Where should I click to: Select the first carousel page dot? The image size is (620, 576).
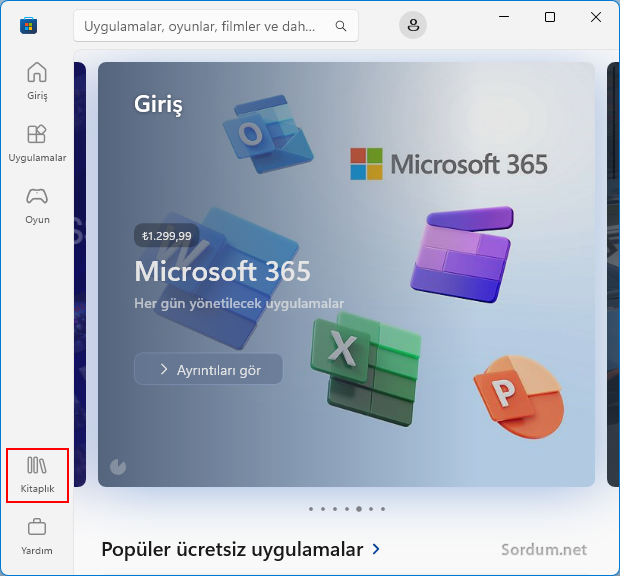[x=311, y=509]
